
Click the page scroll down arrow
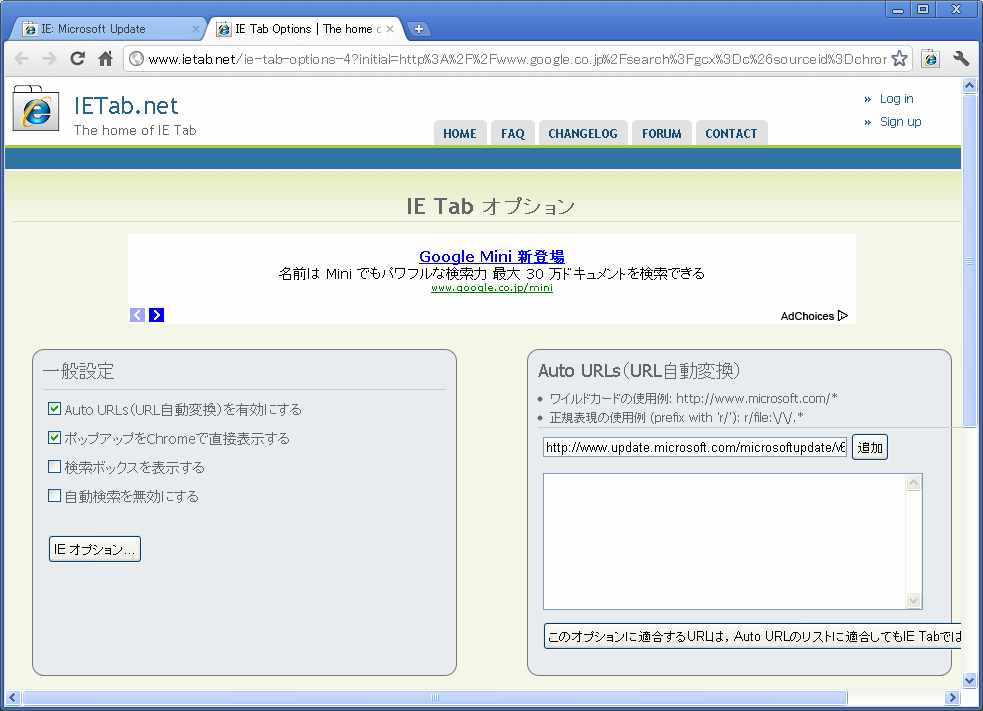tap(970, 680)
